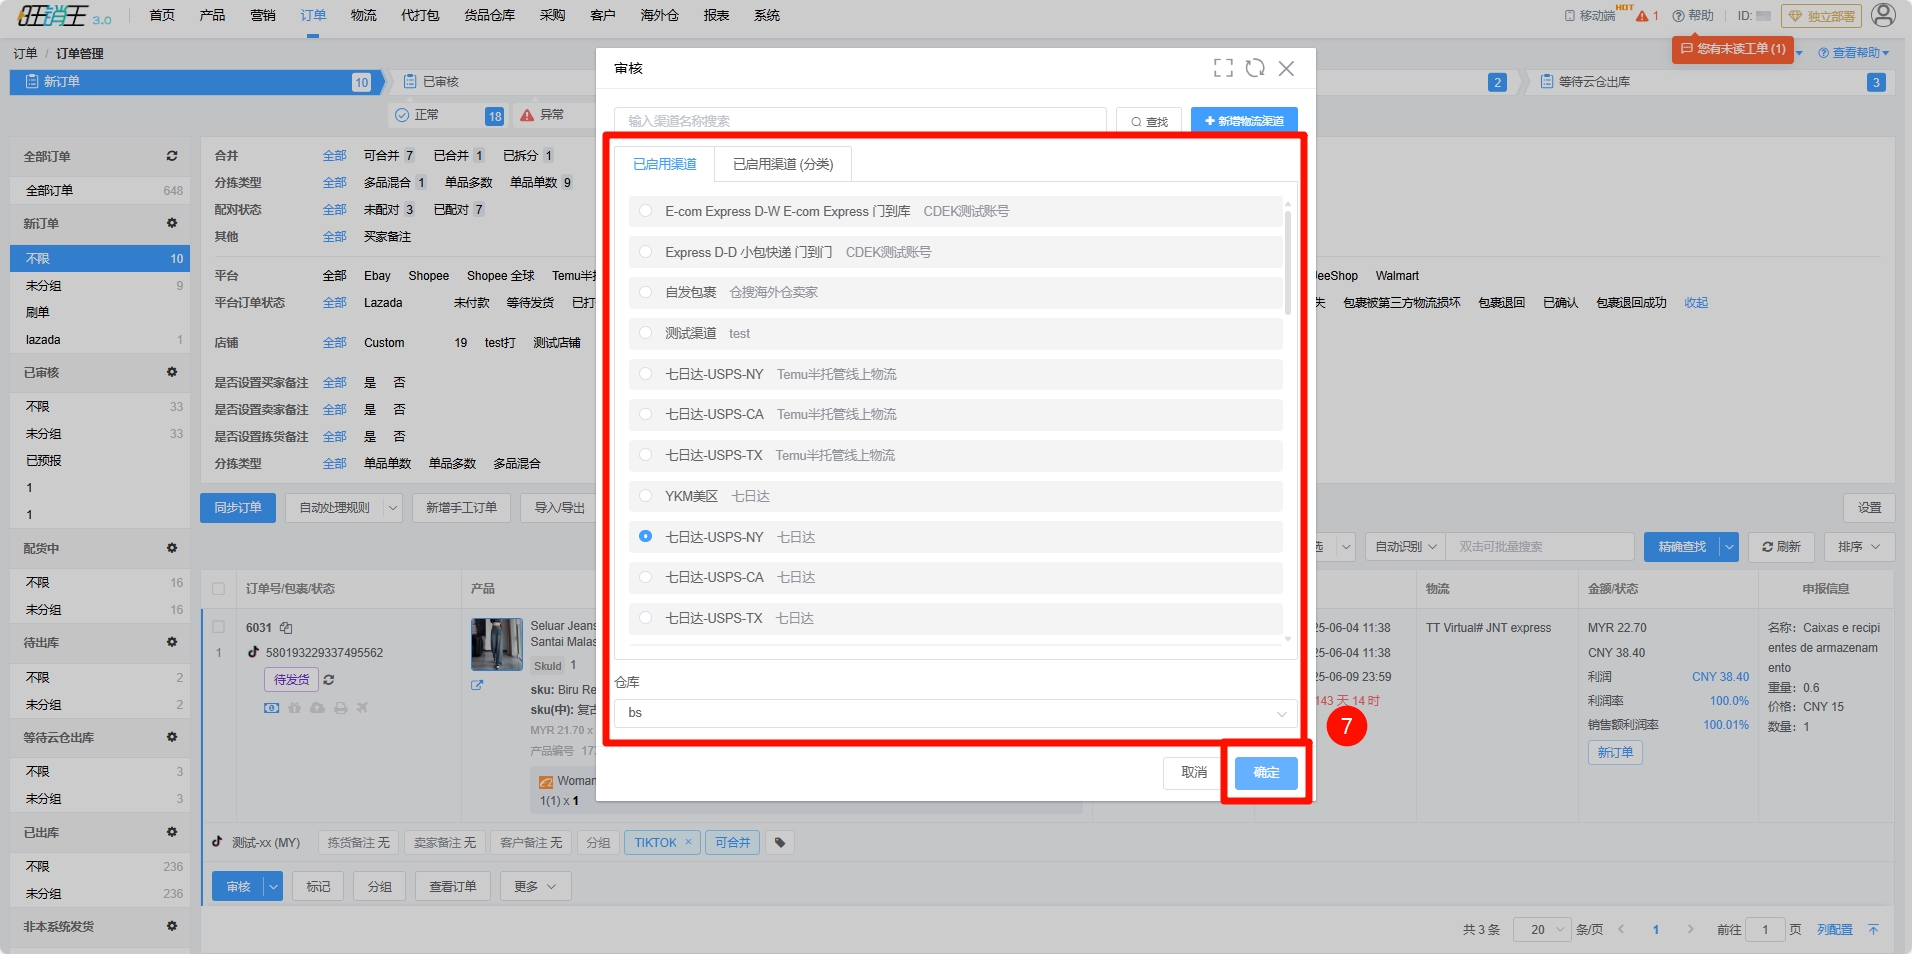Viewport: 1912px width, 954px height.
Task: Open the user avatar icon at top right
Action: click(1883, 15)
